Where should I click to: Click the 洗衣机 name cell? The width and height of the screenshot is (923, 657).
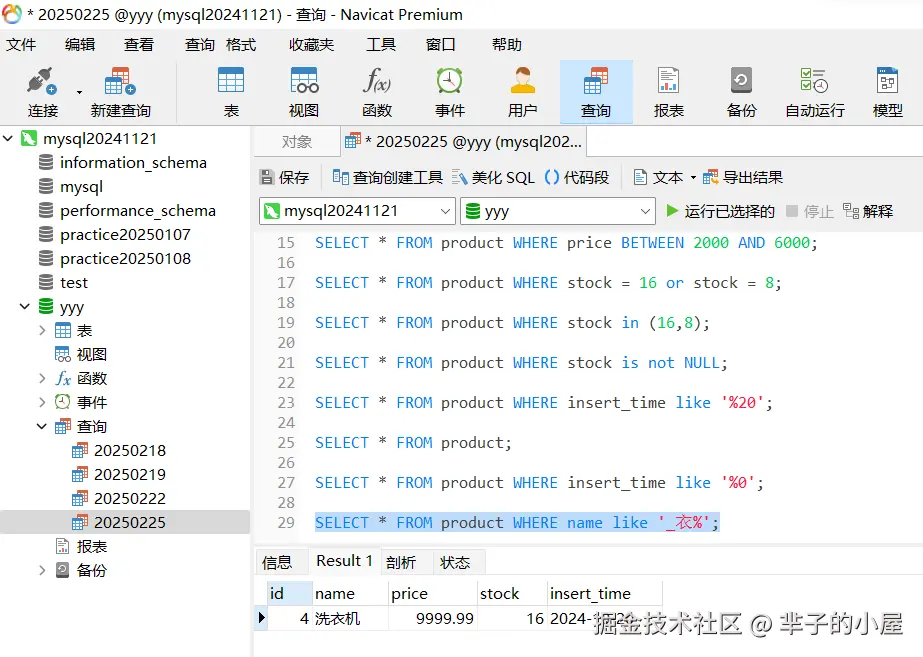click(x=350, y=618)
